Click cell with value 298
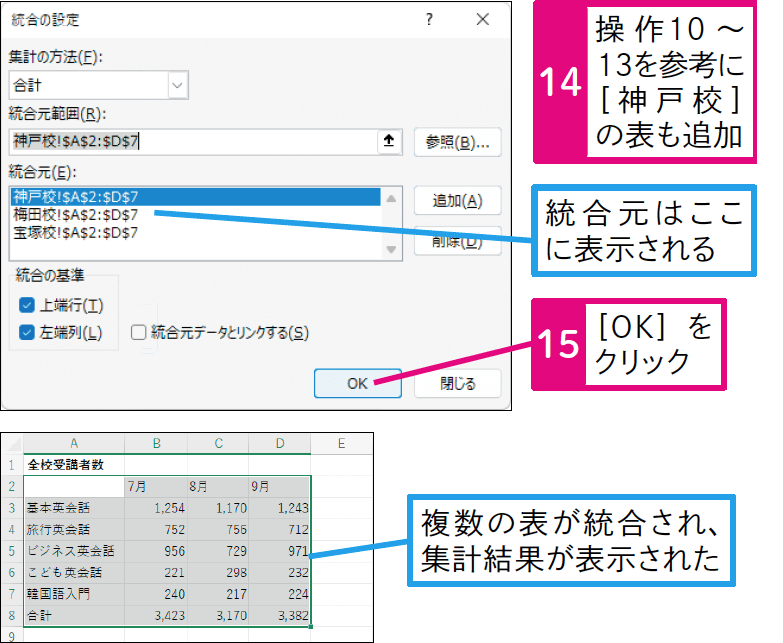Viewport: 783px width, 643px height. coord(218,573)
